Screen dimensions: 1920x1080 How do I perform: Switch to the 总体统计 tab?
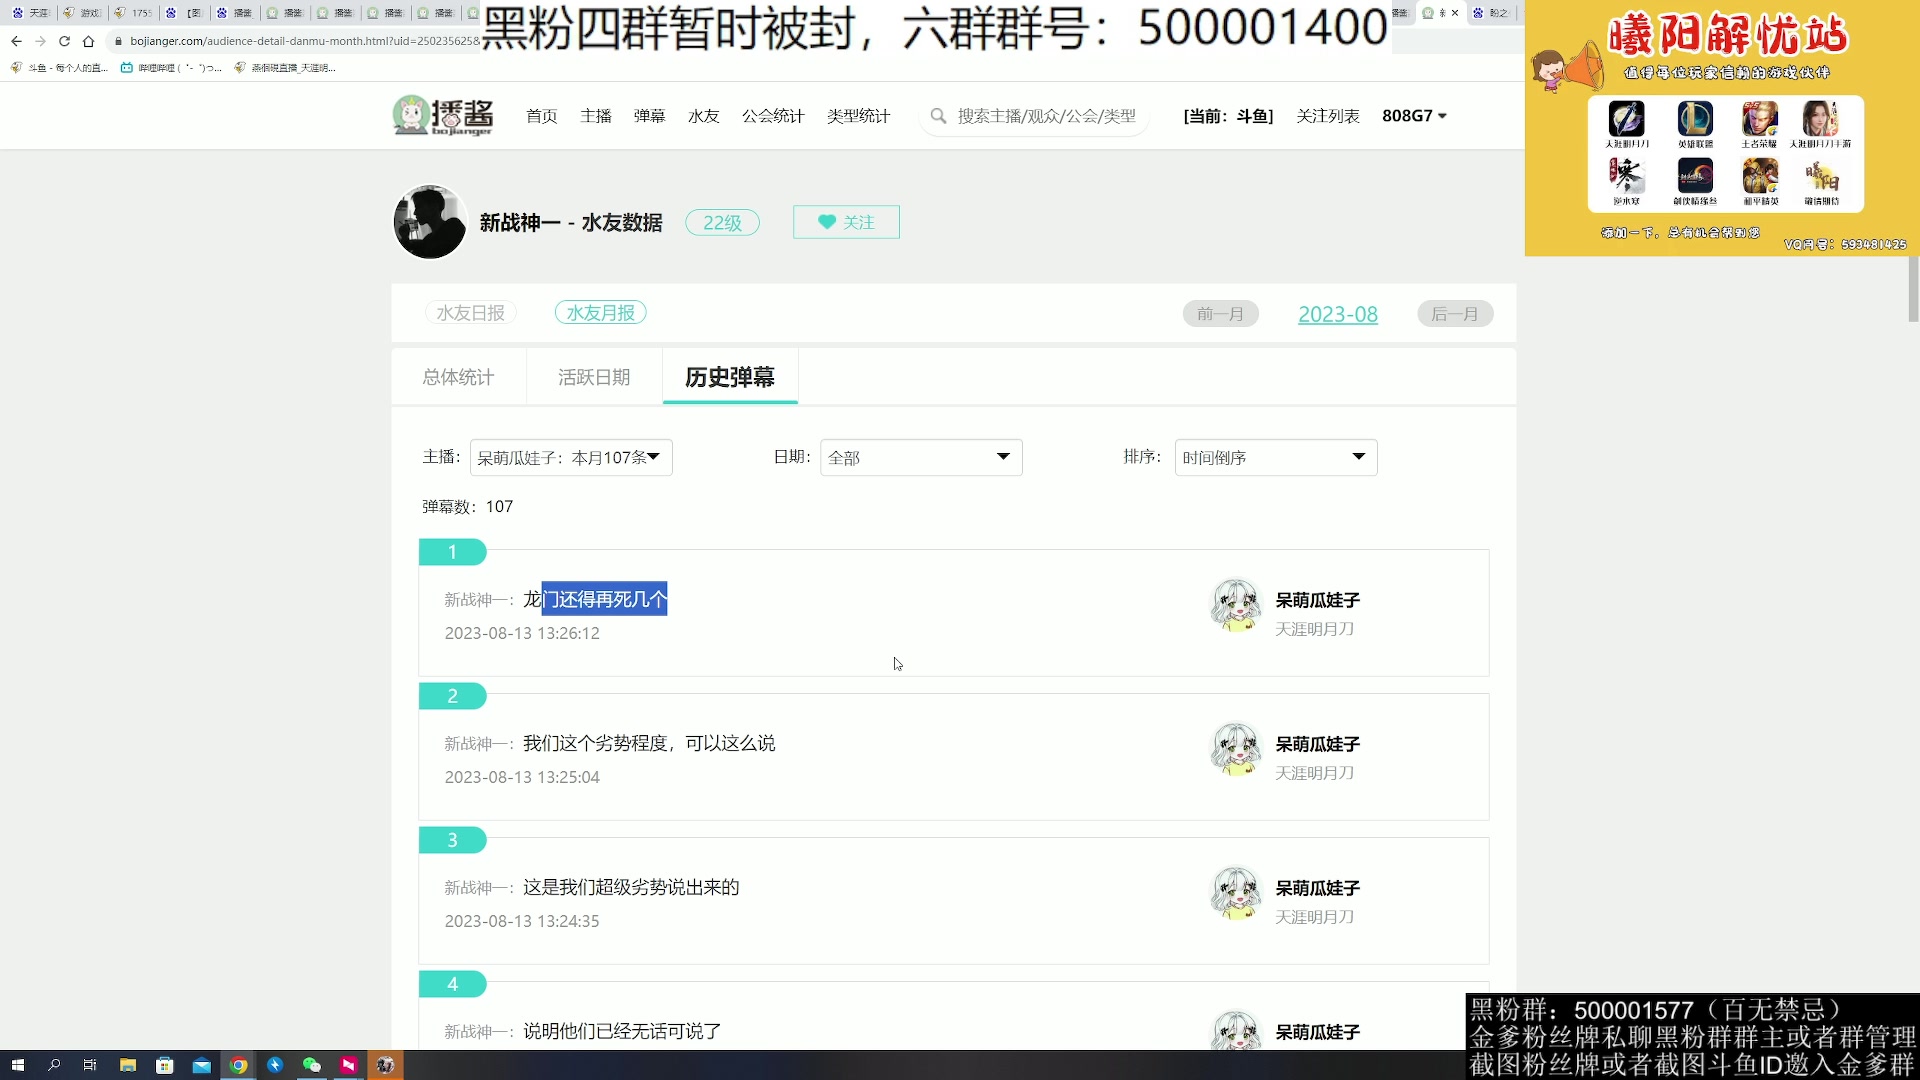(x=457, y=377)
